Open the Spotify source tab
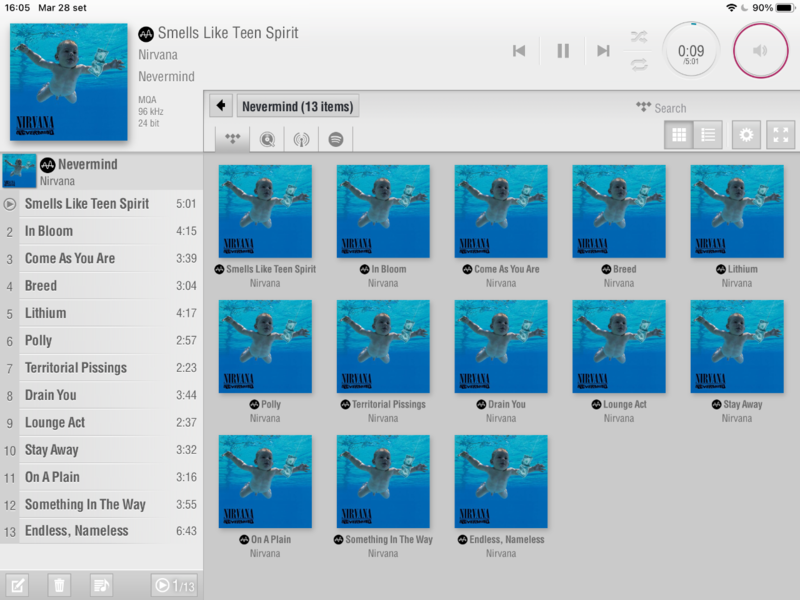 point(336,139)
